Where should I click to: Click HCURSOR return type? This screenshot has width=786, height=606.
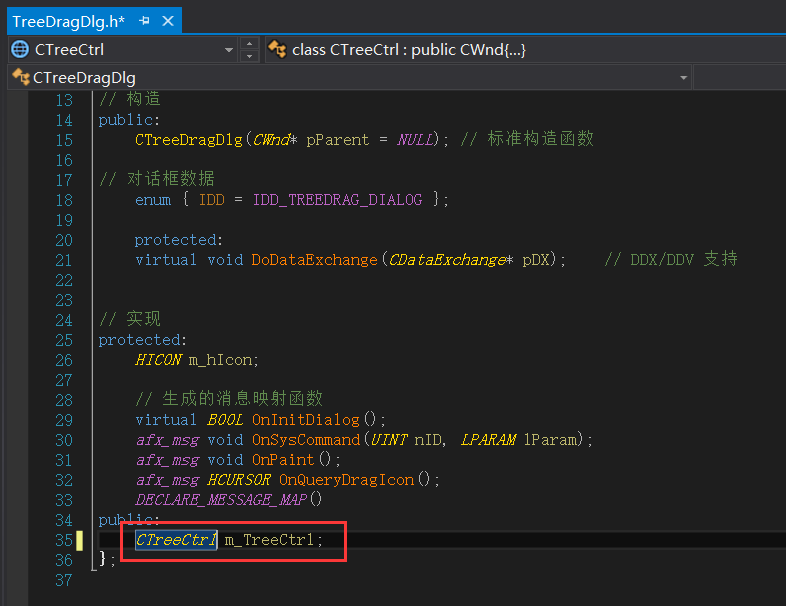[239, 480]
